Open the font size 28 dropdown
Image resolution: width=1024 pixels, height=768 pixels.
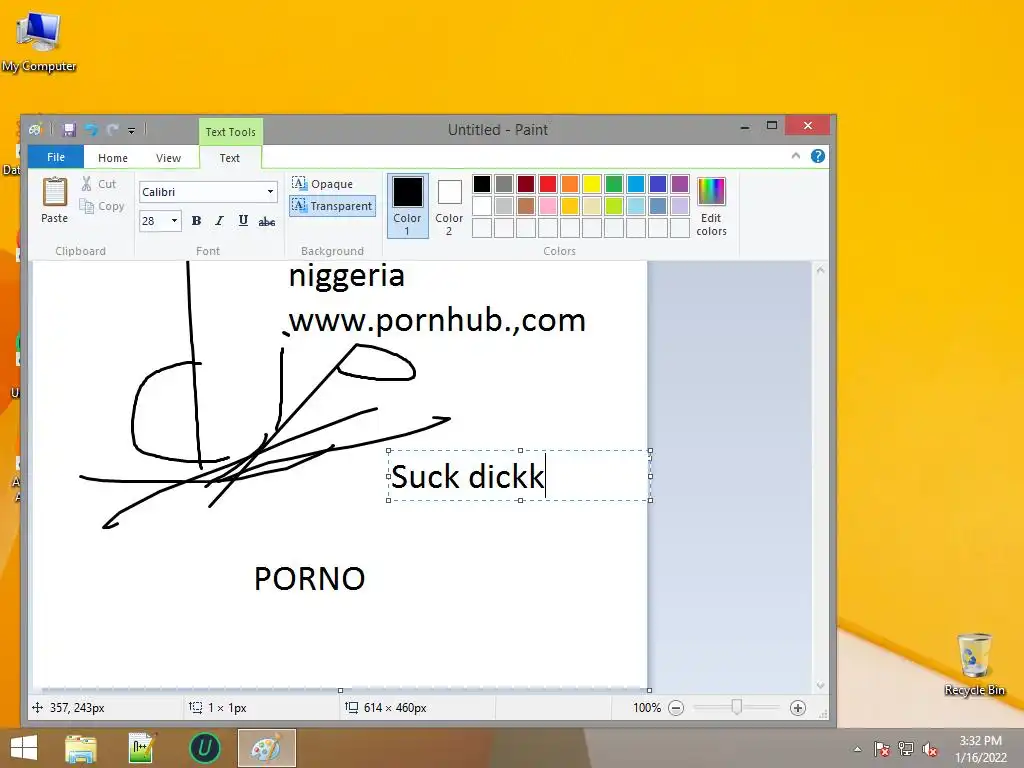pyautogui.click(x=174, y=221)
